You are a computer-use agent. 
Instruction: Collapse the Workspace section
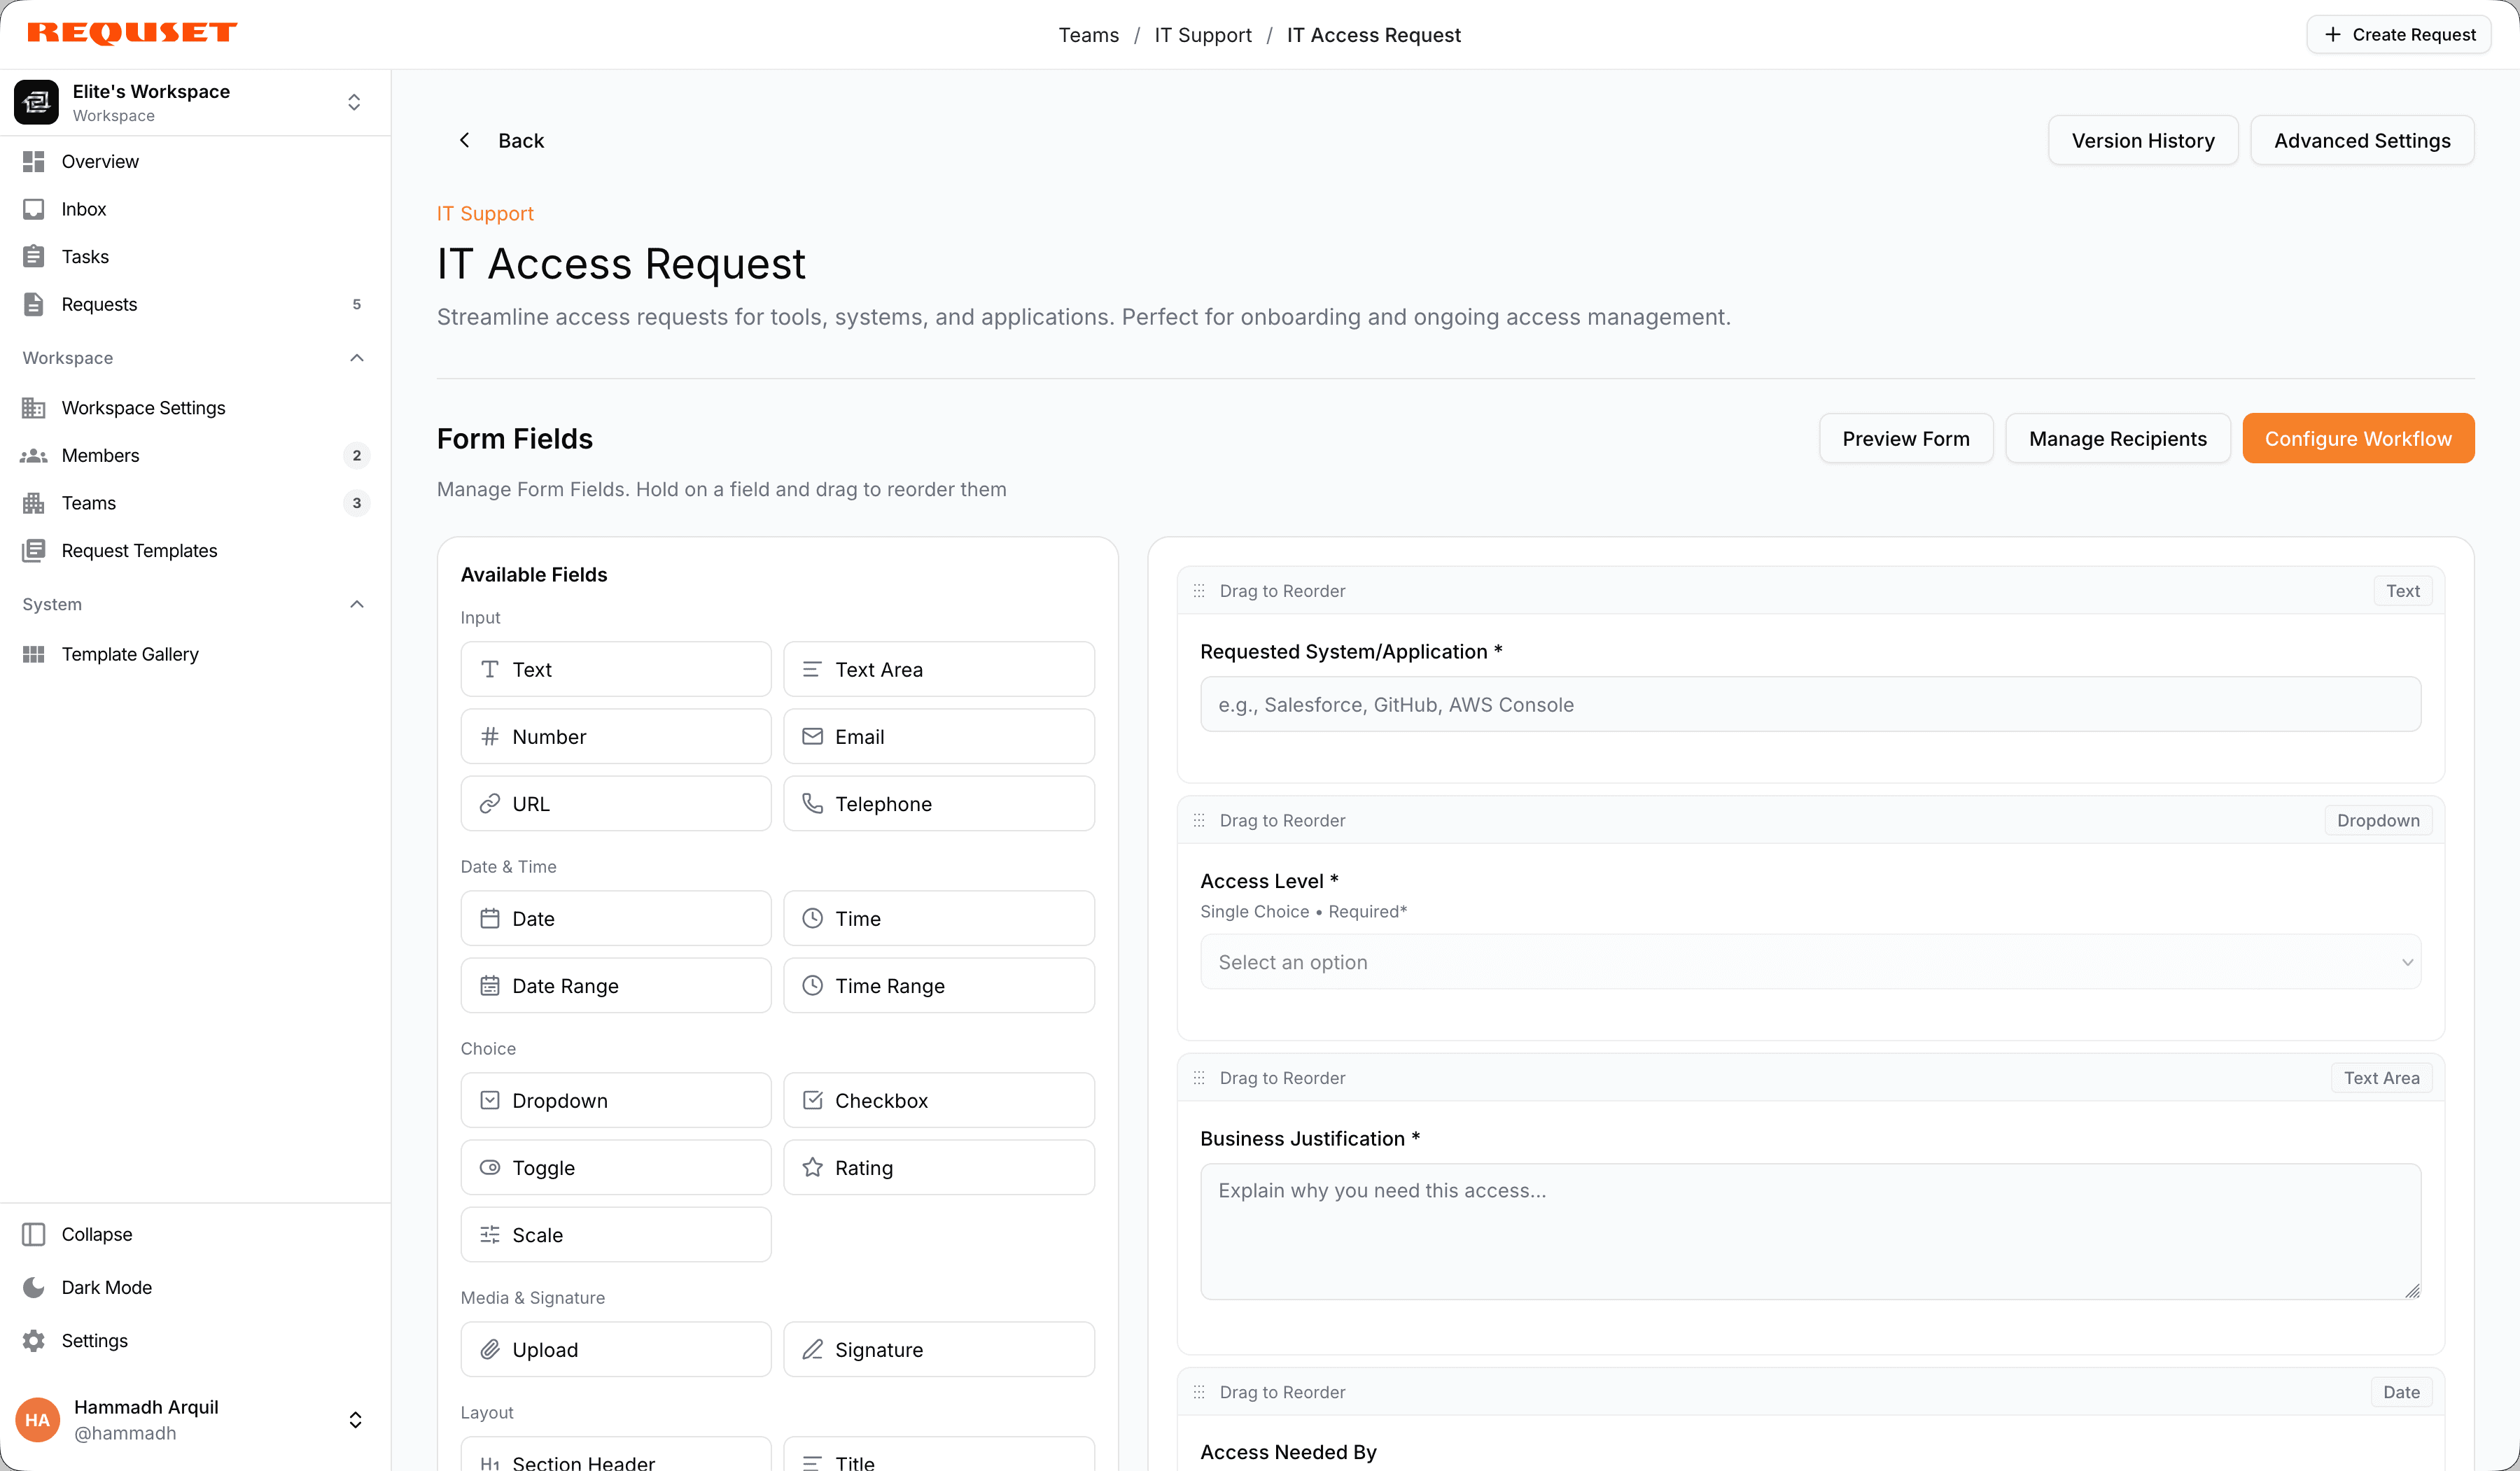coord(356,358)
